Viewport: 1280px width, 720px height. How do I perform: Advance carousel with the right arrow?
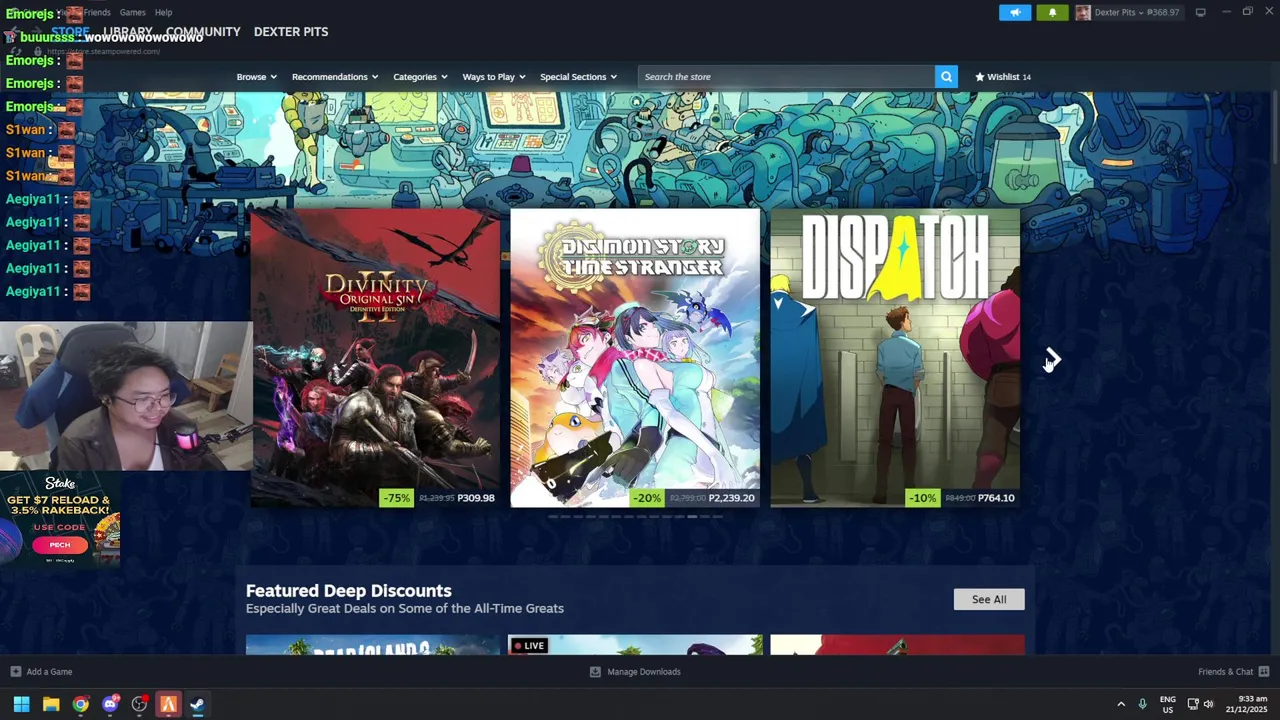coord(1053,358)
